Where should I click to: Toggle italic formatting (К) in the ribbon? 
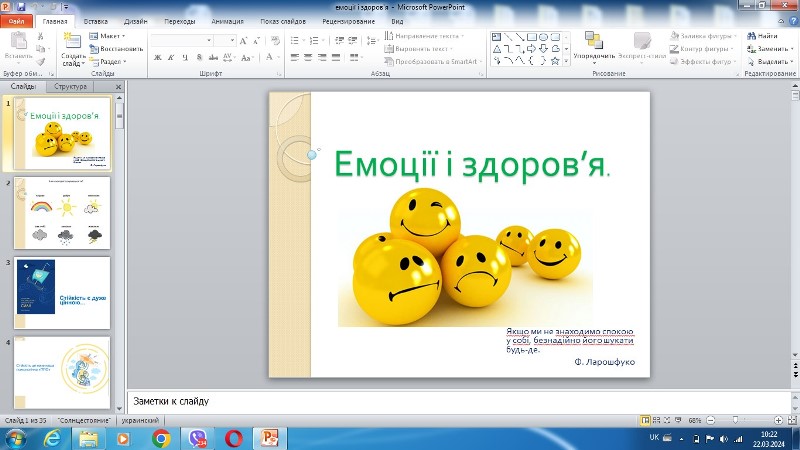(171, 58)
